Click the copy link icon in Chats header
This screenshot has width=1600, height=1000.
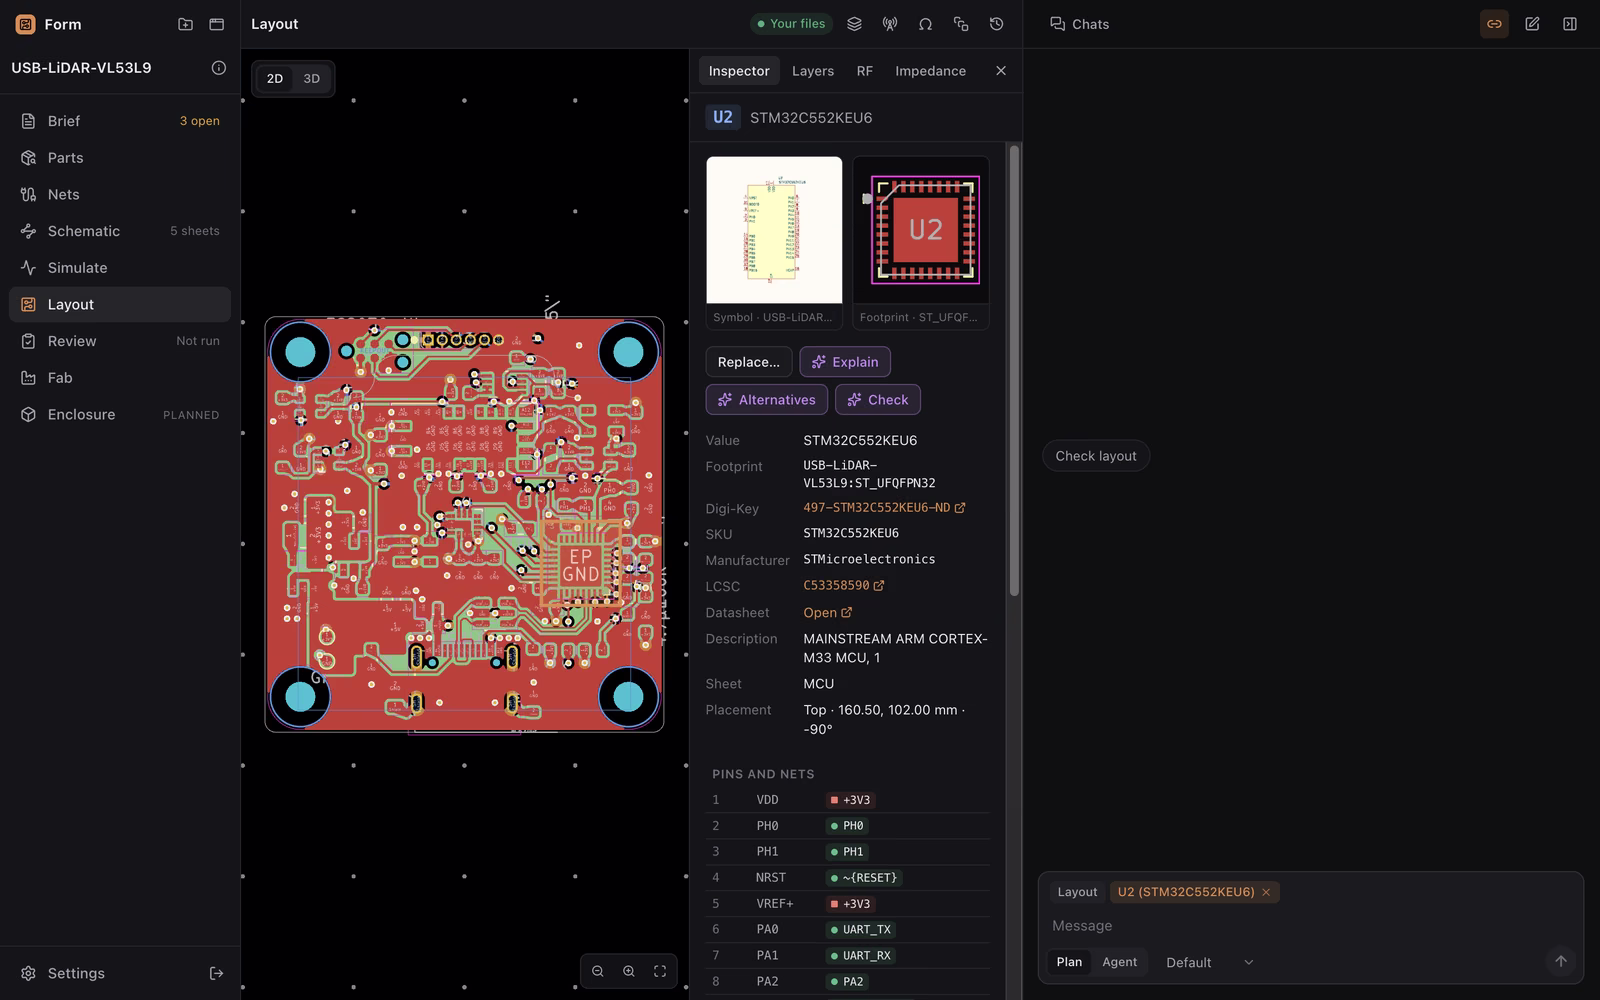[x=1494, y=24]
